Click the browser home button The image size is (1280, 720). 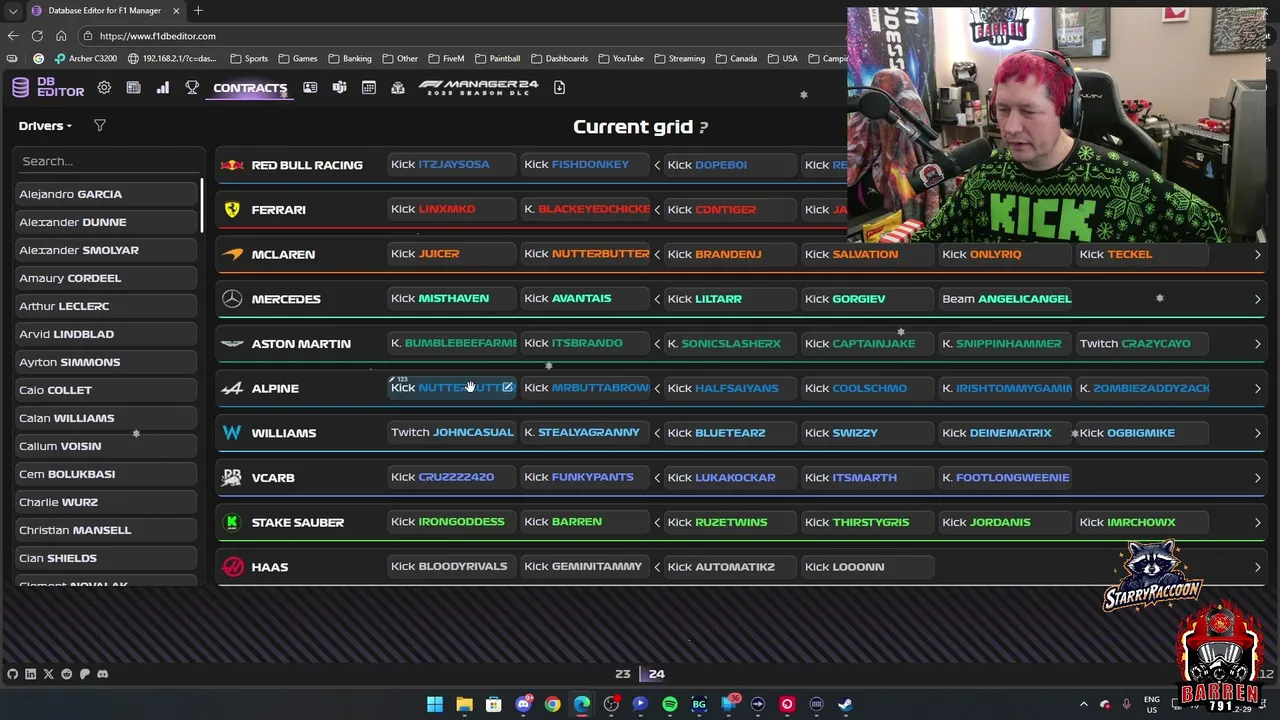(61, 36)
